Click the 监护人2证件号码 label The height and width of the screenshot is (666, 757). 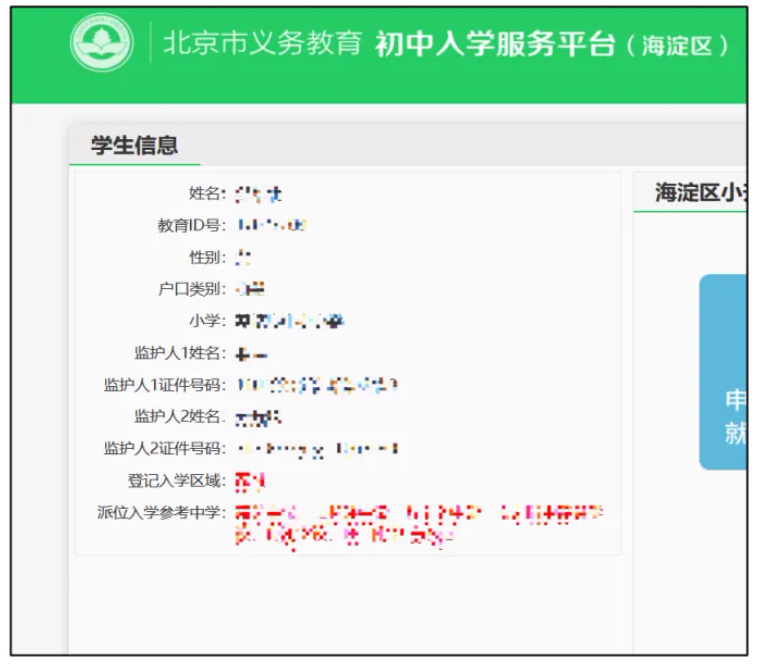click(164, 449)
